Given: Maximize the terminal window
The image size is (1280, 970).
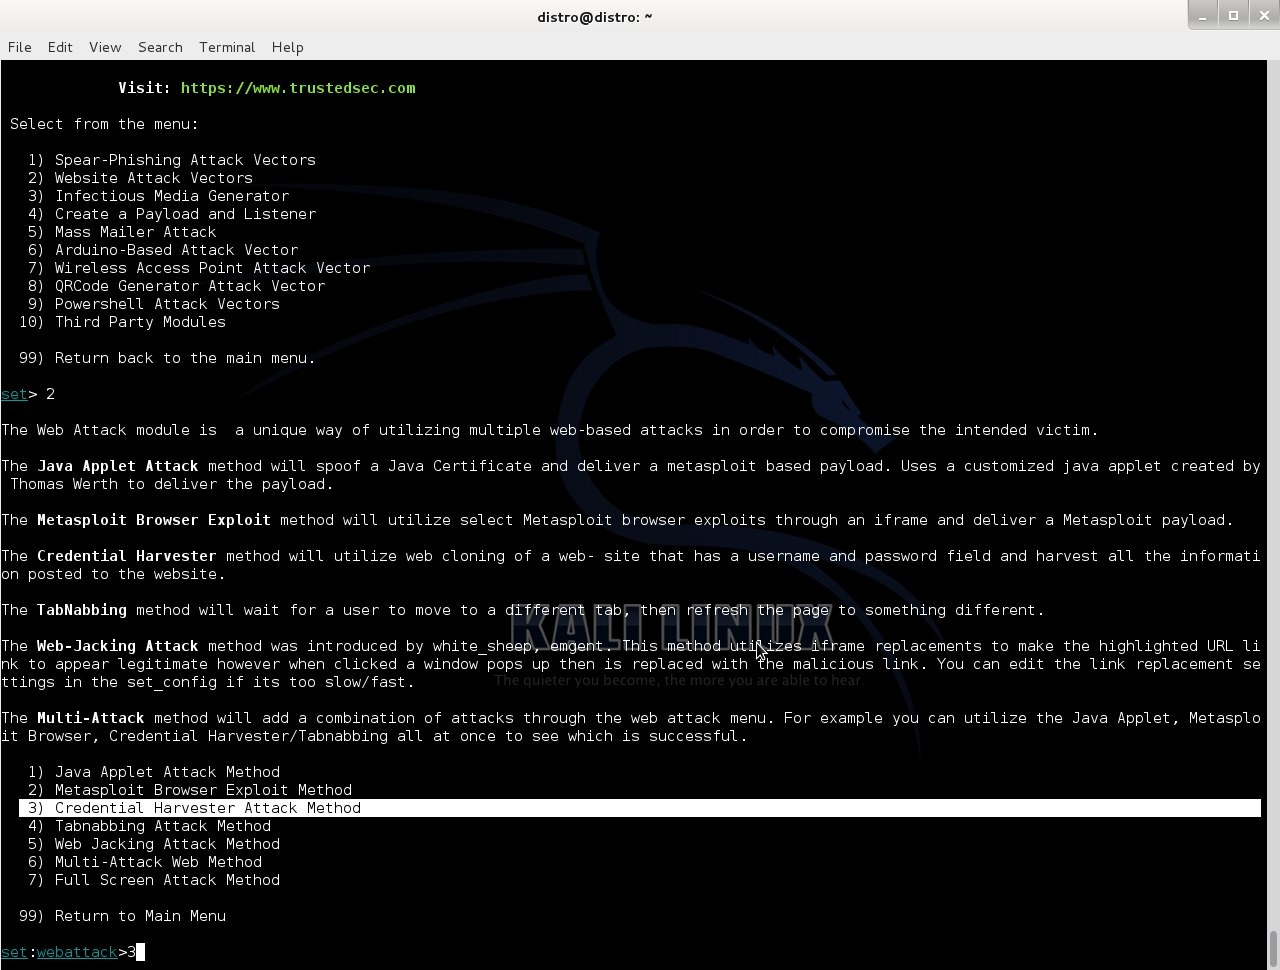Looking at the screenshot, I should [x=1233, y=15].
